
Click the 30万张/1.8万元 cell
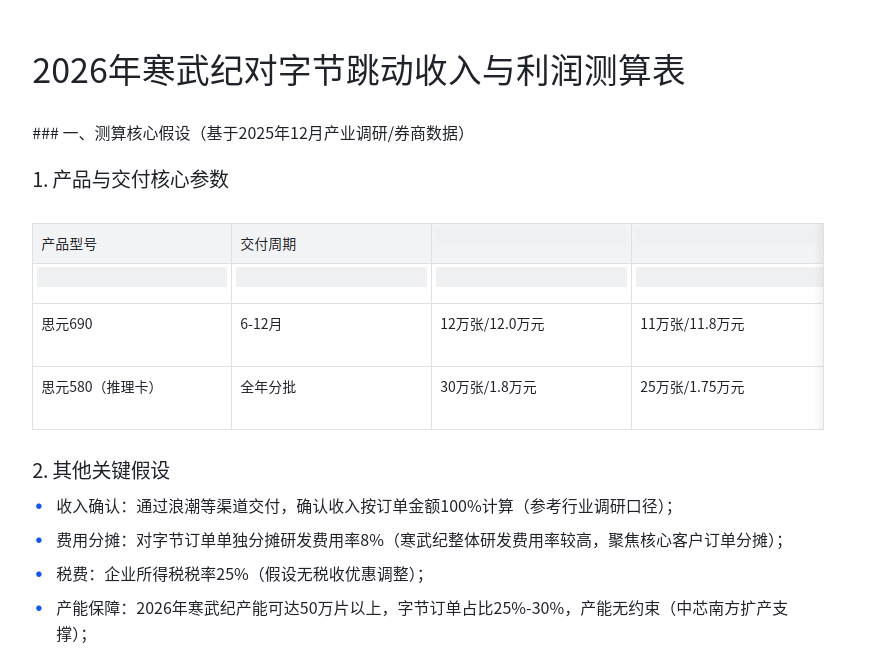tap(488, 387)
